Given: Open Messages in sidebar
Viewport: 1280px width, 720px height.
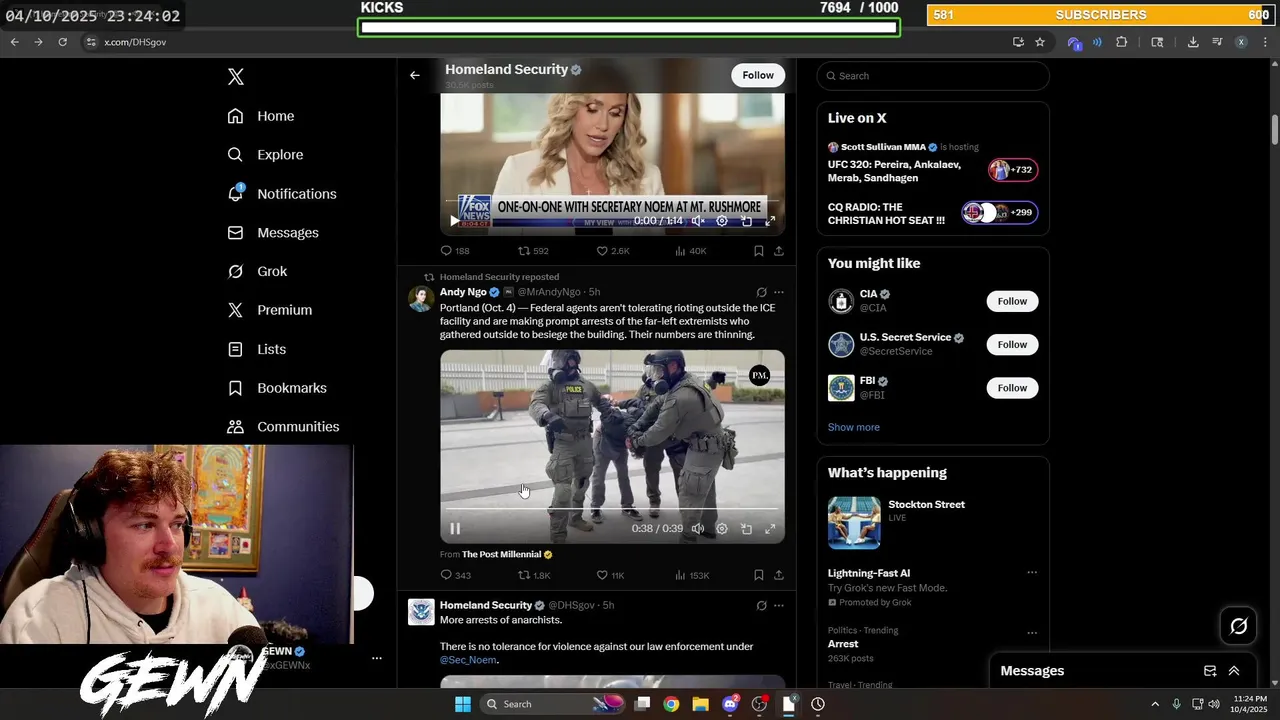Looking at the screenshot, I should [274, 233].
